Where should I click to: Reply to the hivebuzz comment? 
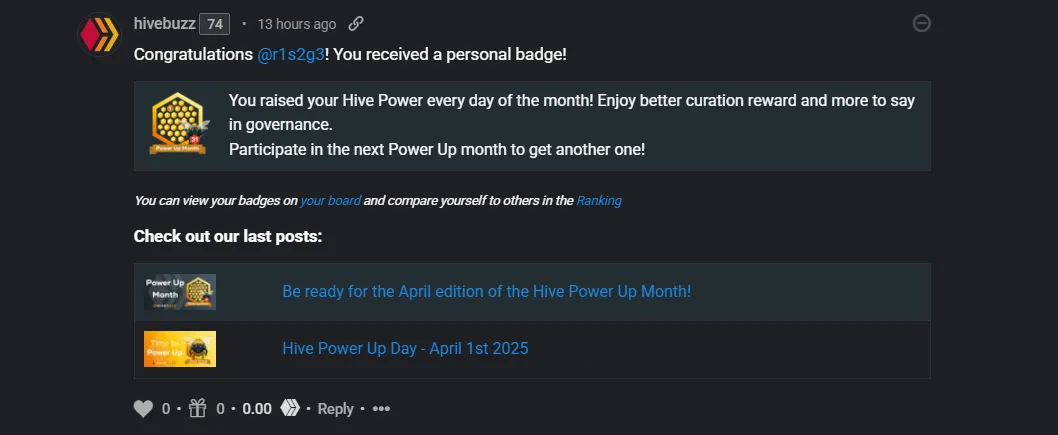click(335, 409)
